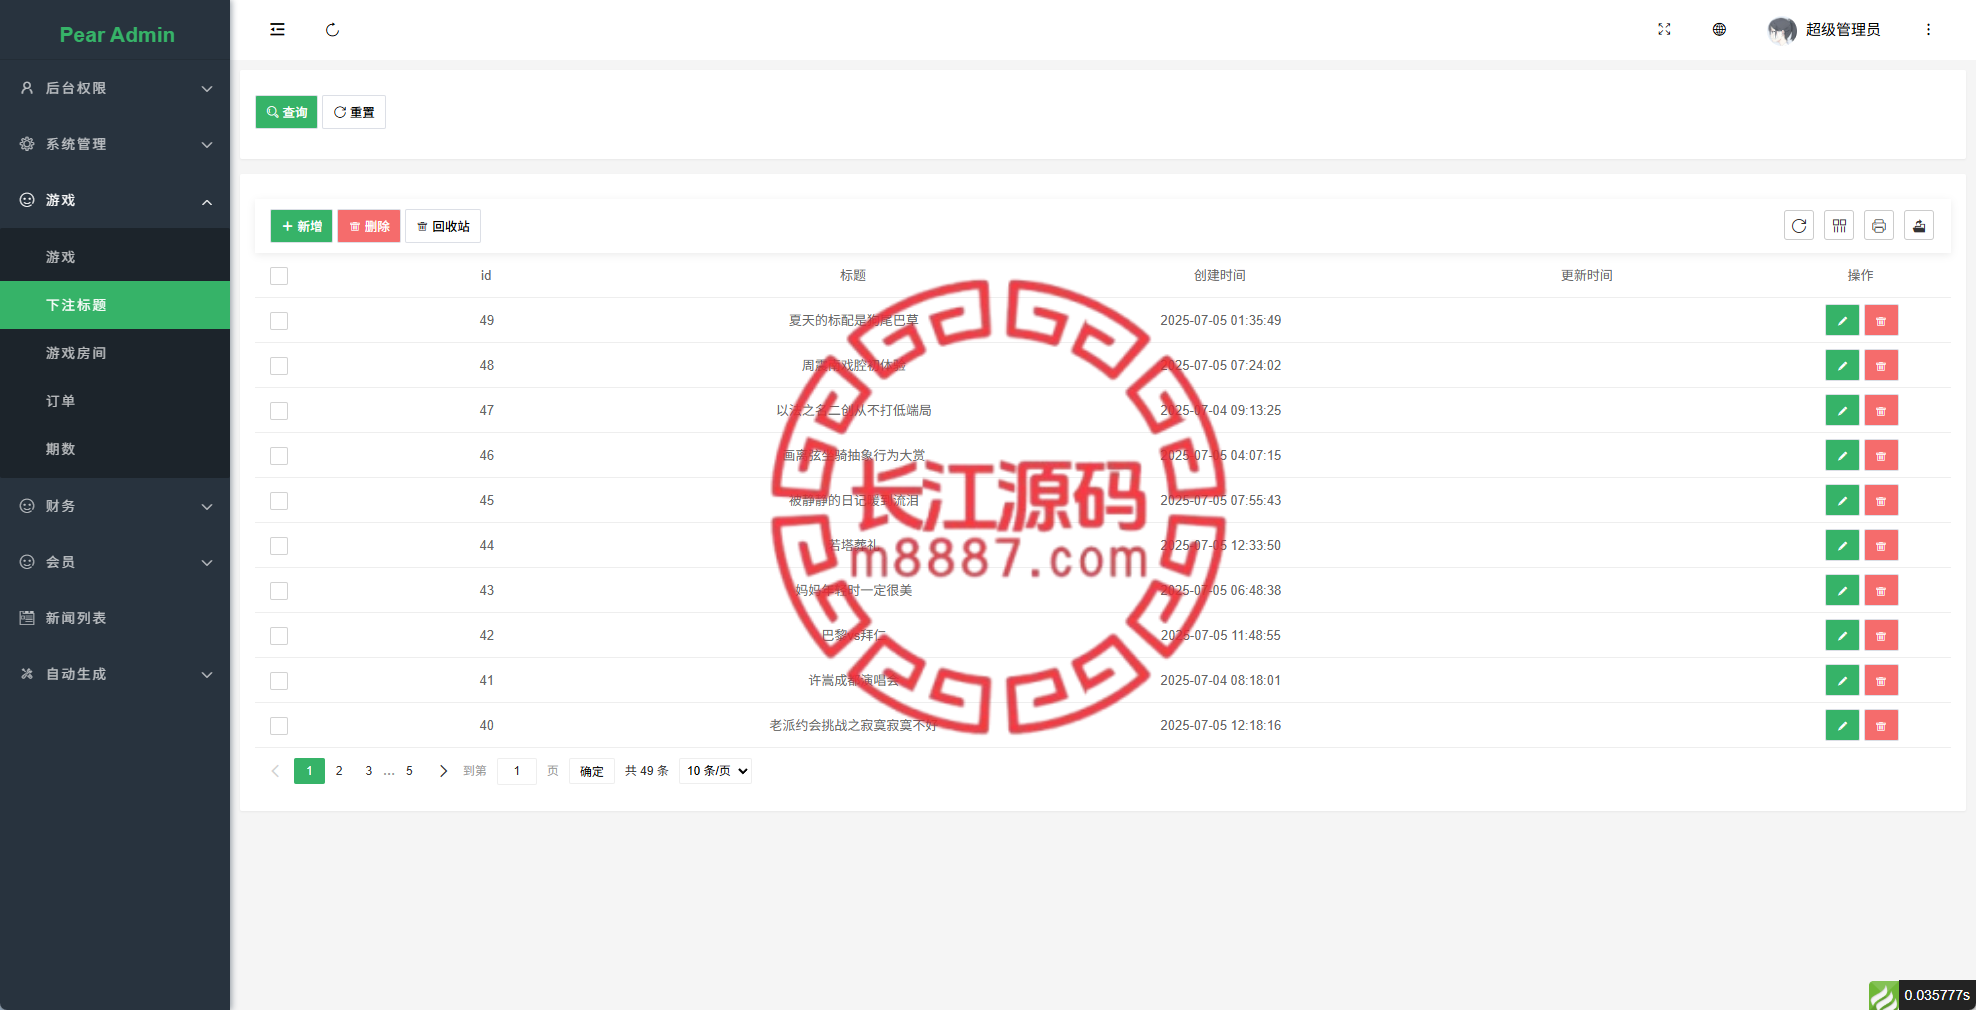
Task: Check the checkbox for row id 47
Action: (279, 411)
